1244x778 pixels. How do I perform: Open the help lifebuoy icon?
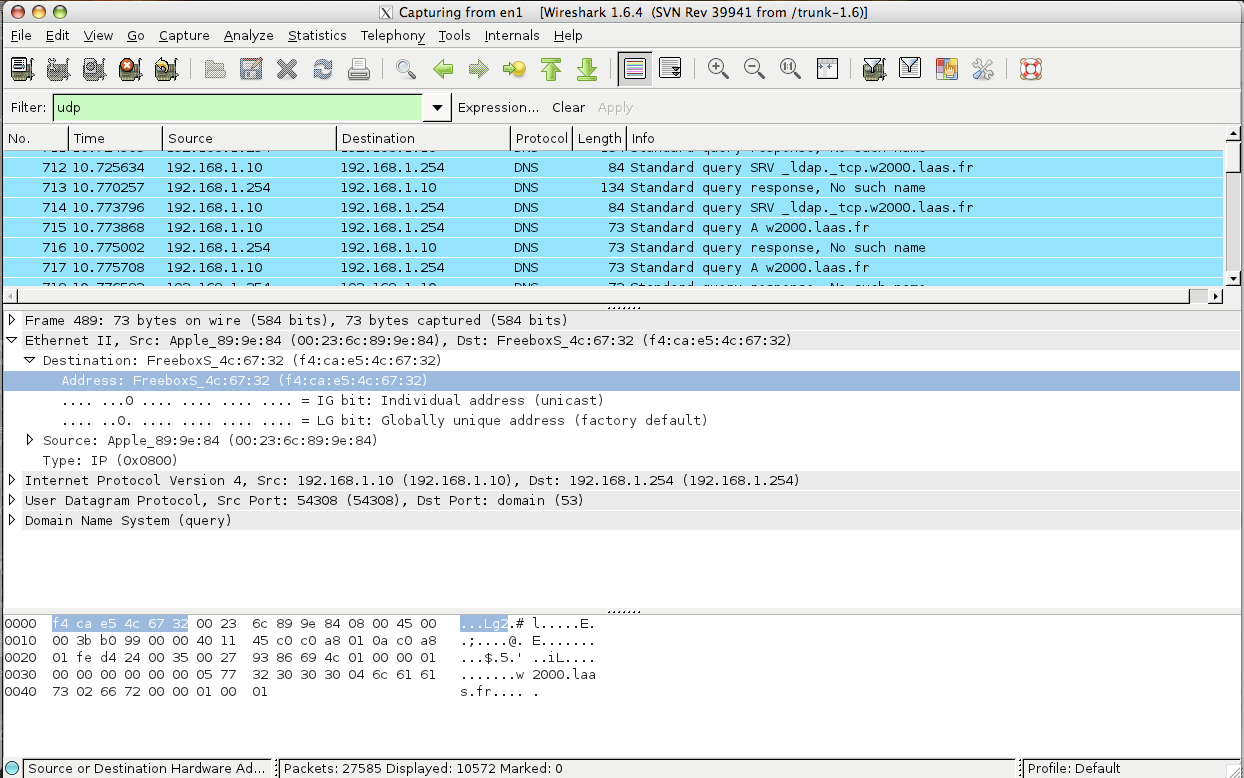pos(1031,69)
